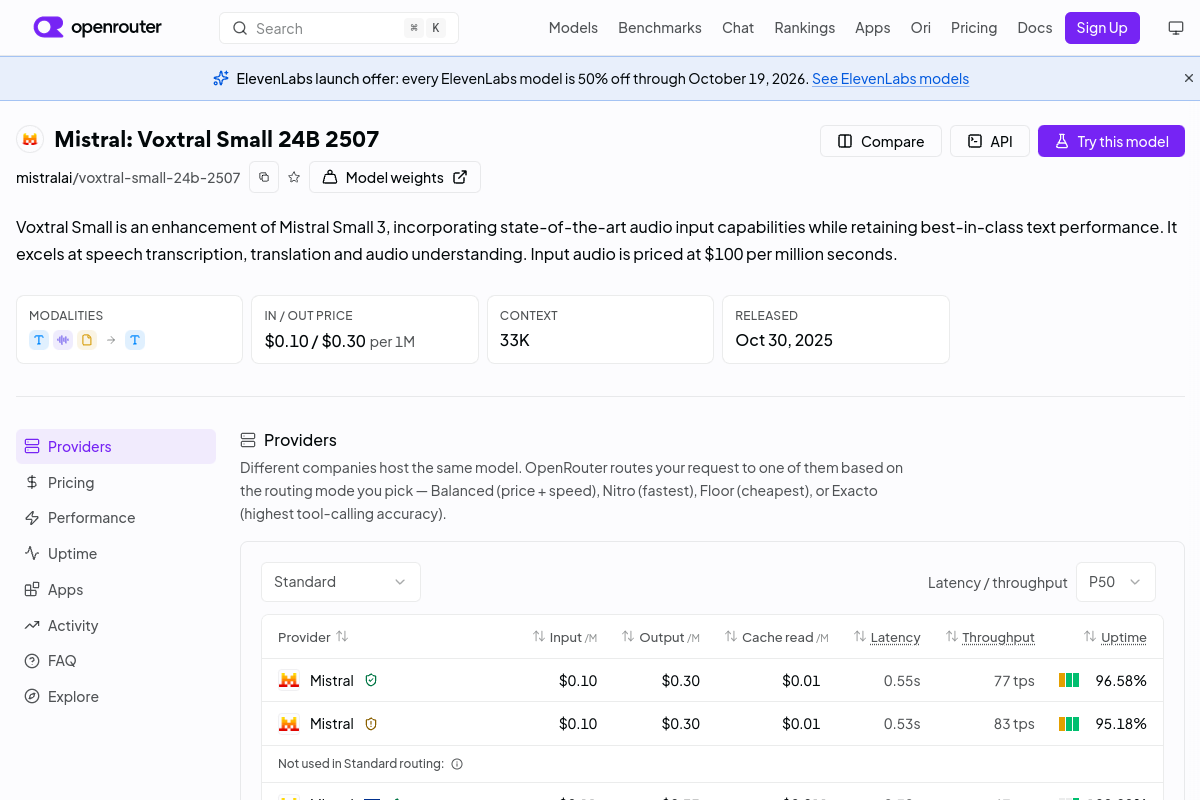Favorite this model with the star icon

point(294,177)
